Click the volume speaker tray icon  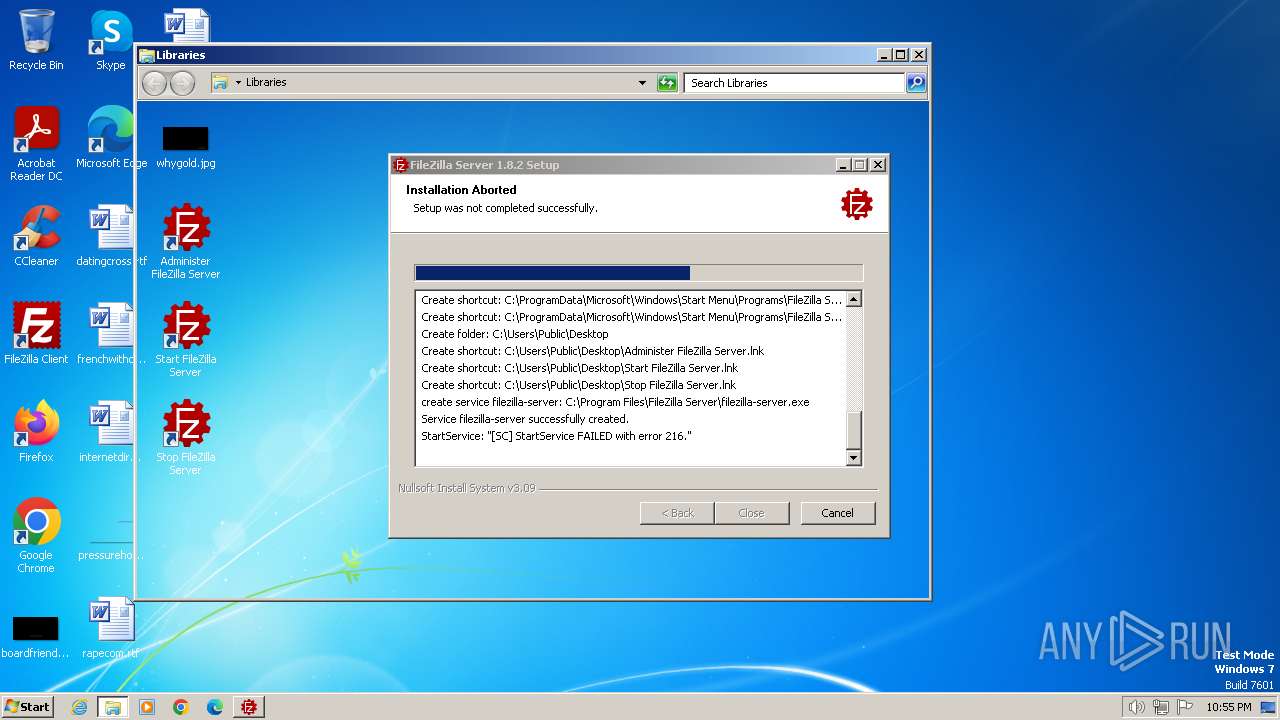[1136, 707]
